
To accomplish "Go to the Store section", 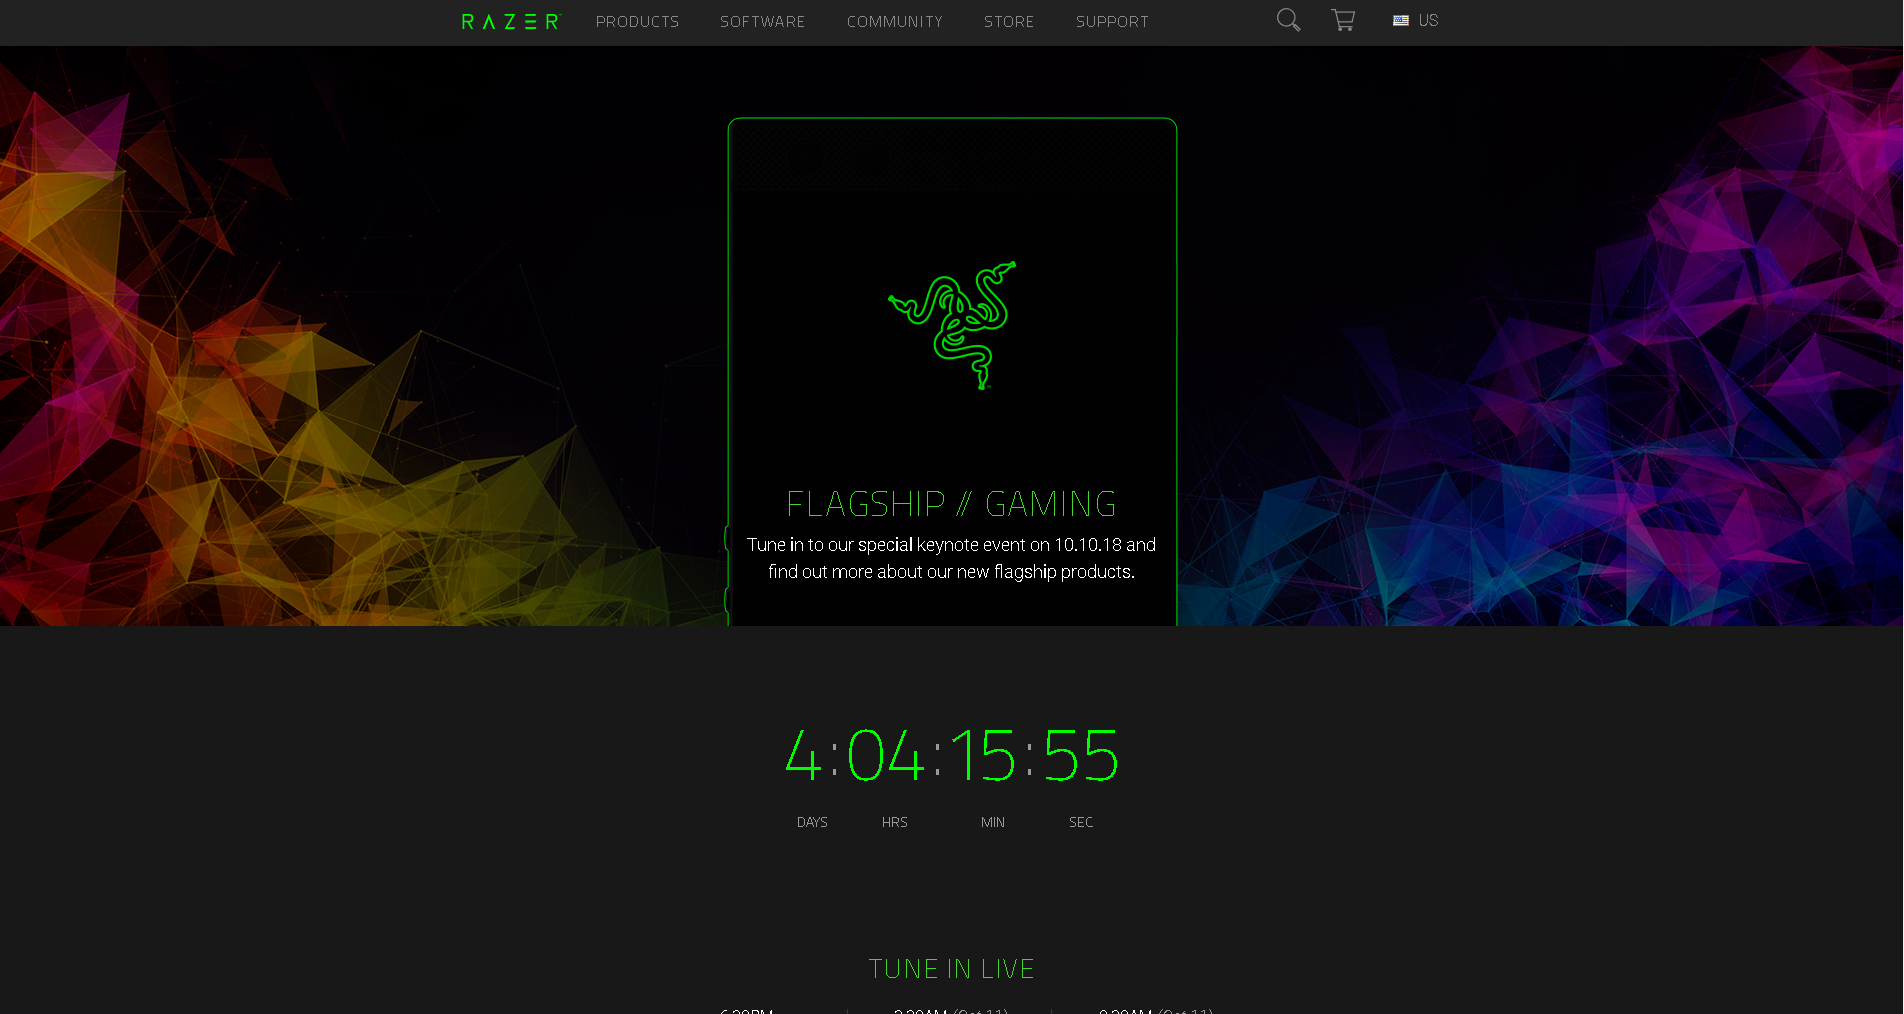I will [1008, 21].
